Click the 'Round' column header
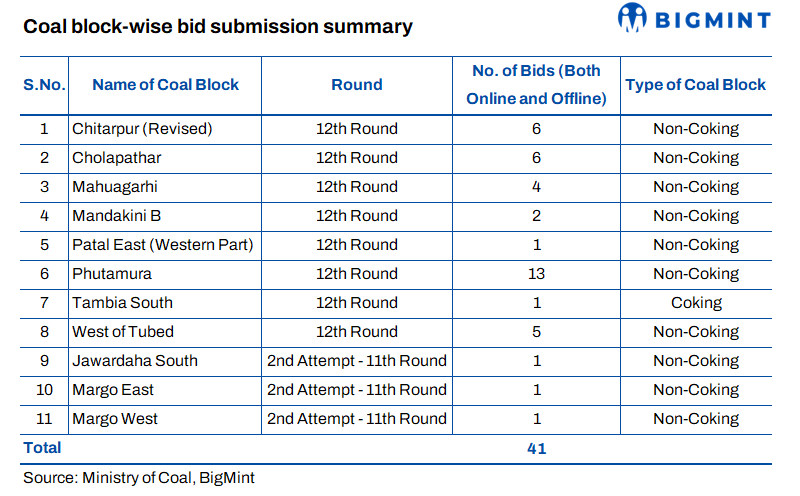Image resolution: width=800 pixels, height=496 pixels. [x=357, y=85]
